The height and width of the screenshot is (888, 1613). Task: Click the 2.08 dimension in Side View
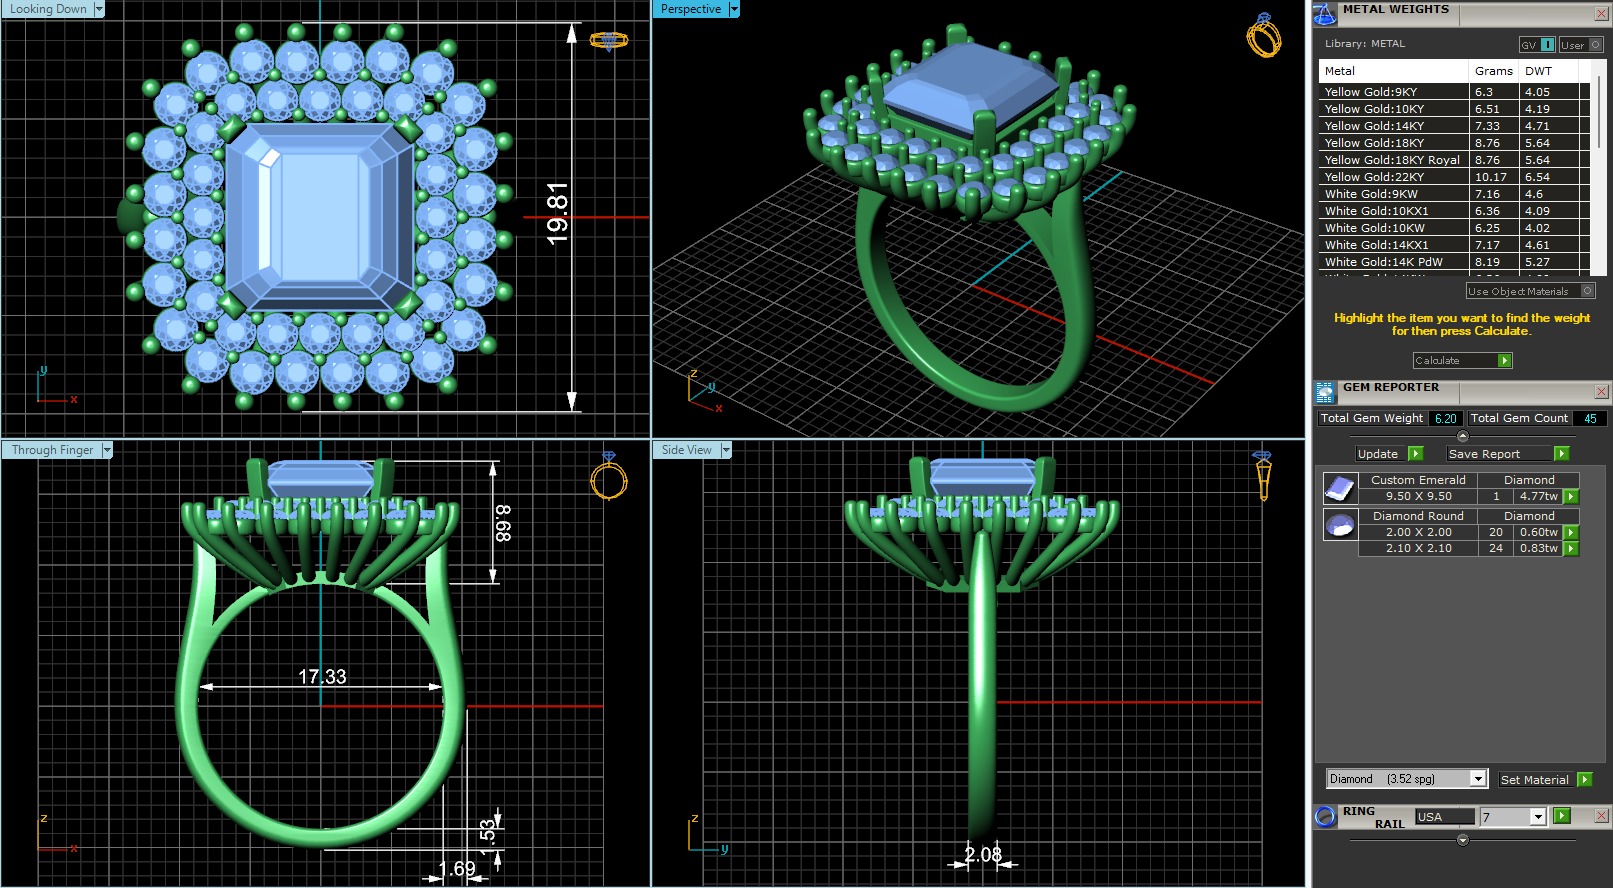[x=983, y=854]
